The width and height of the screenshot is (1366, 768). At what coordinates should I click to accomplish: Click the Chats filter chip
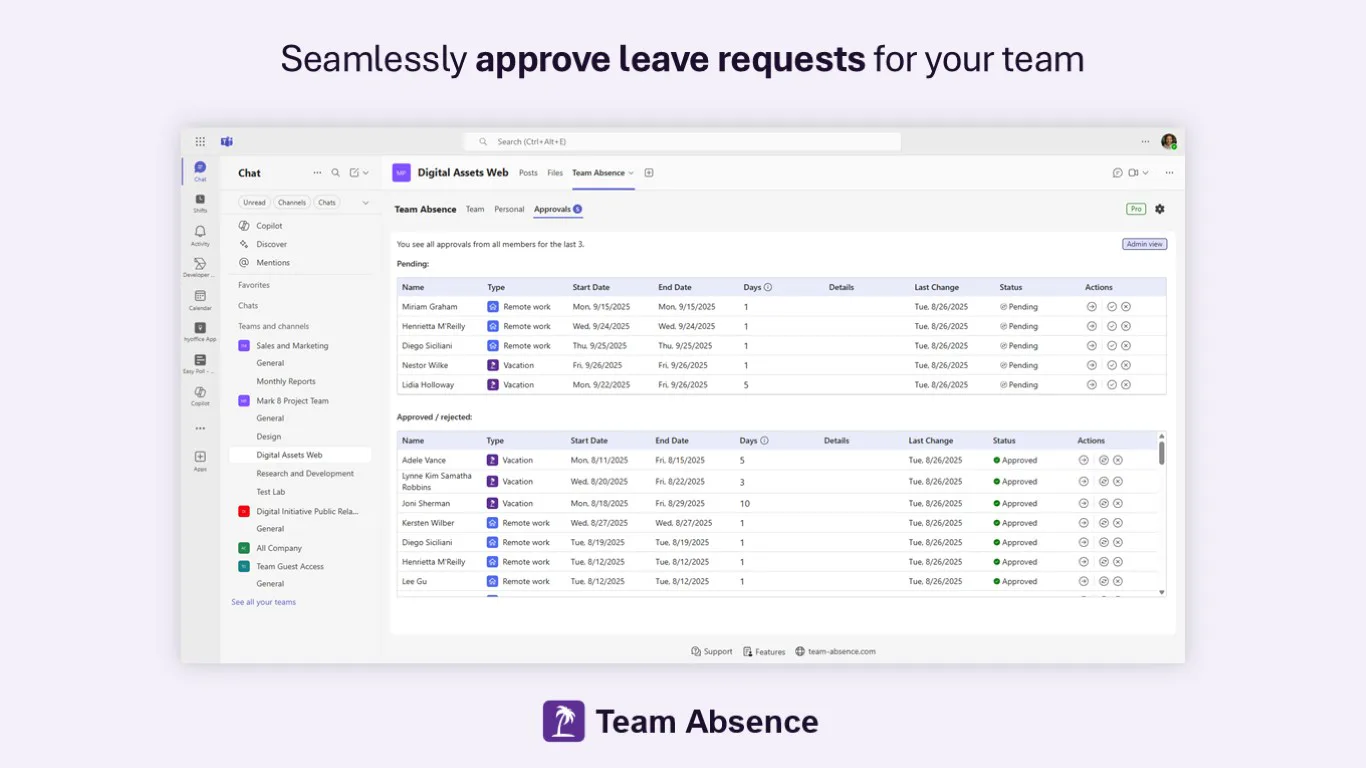coord(327,202)
